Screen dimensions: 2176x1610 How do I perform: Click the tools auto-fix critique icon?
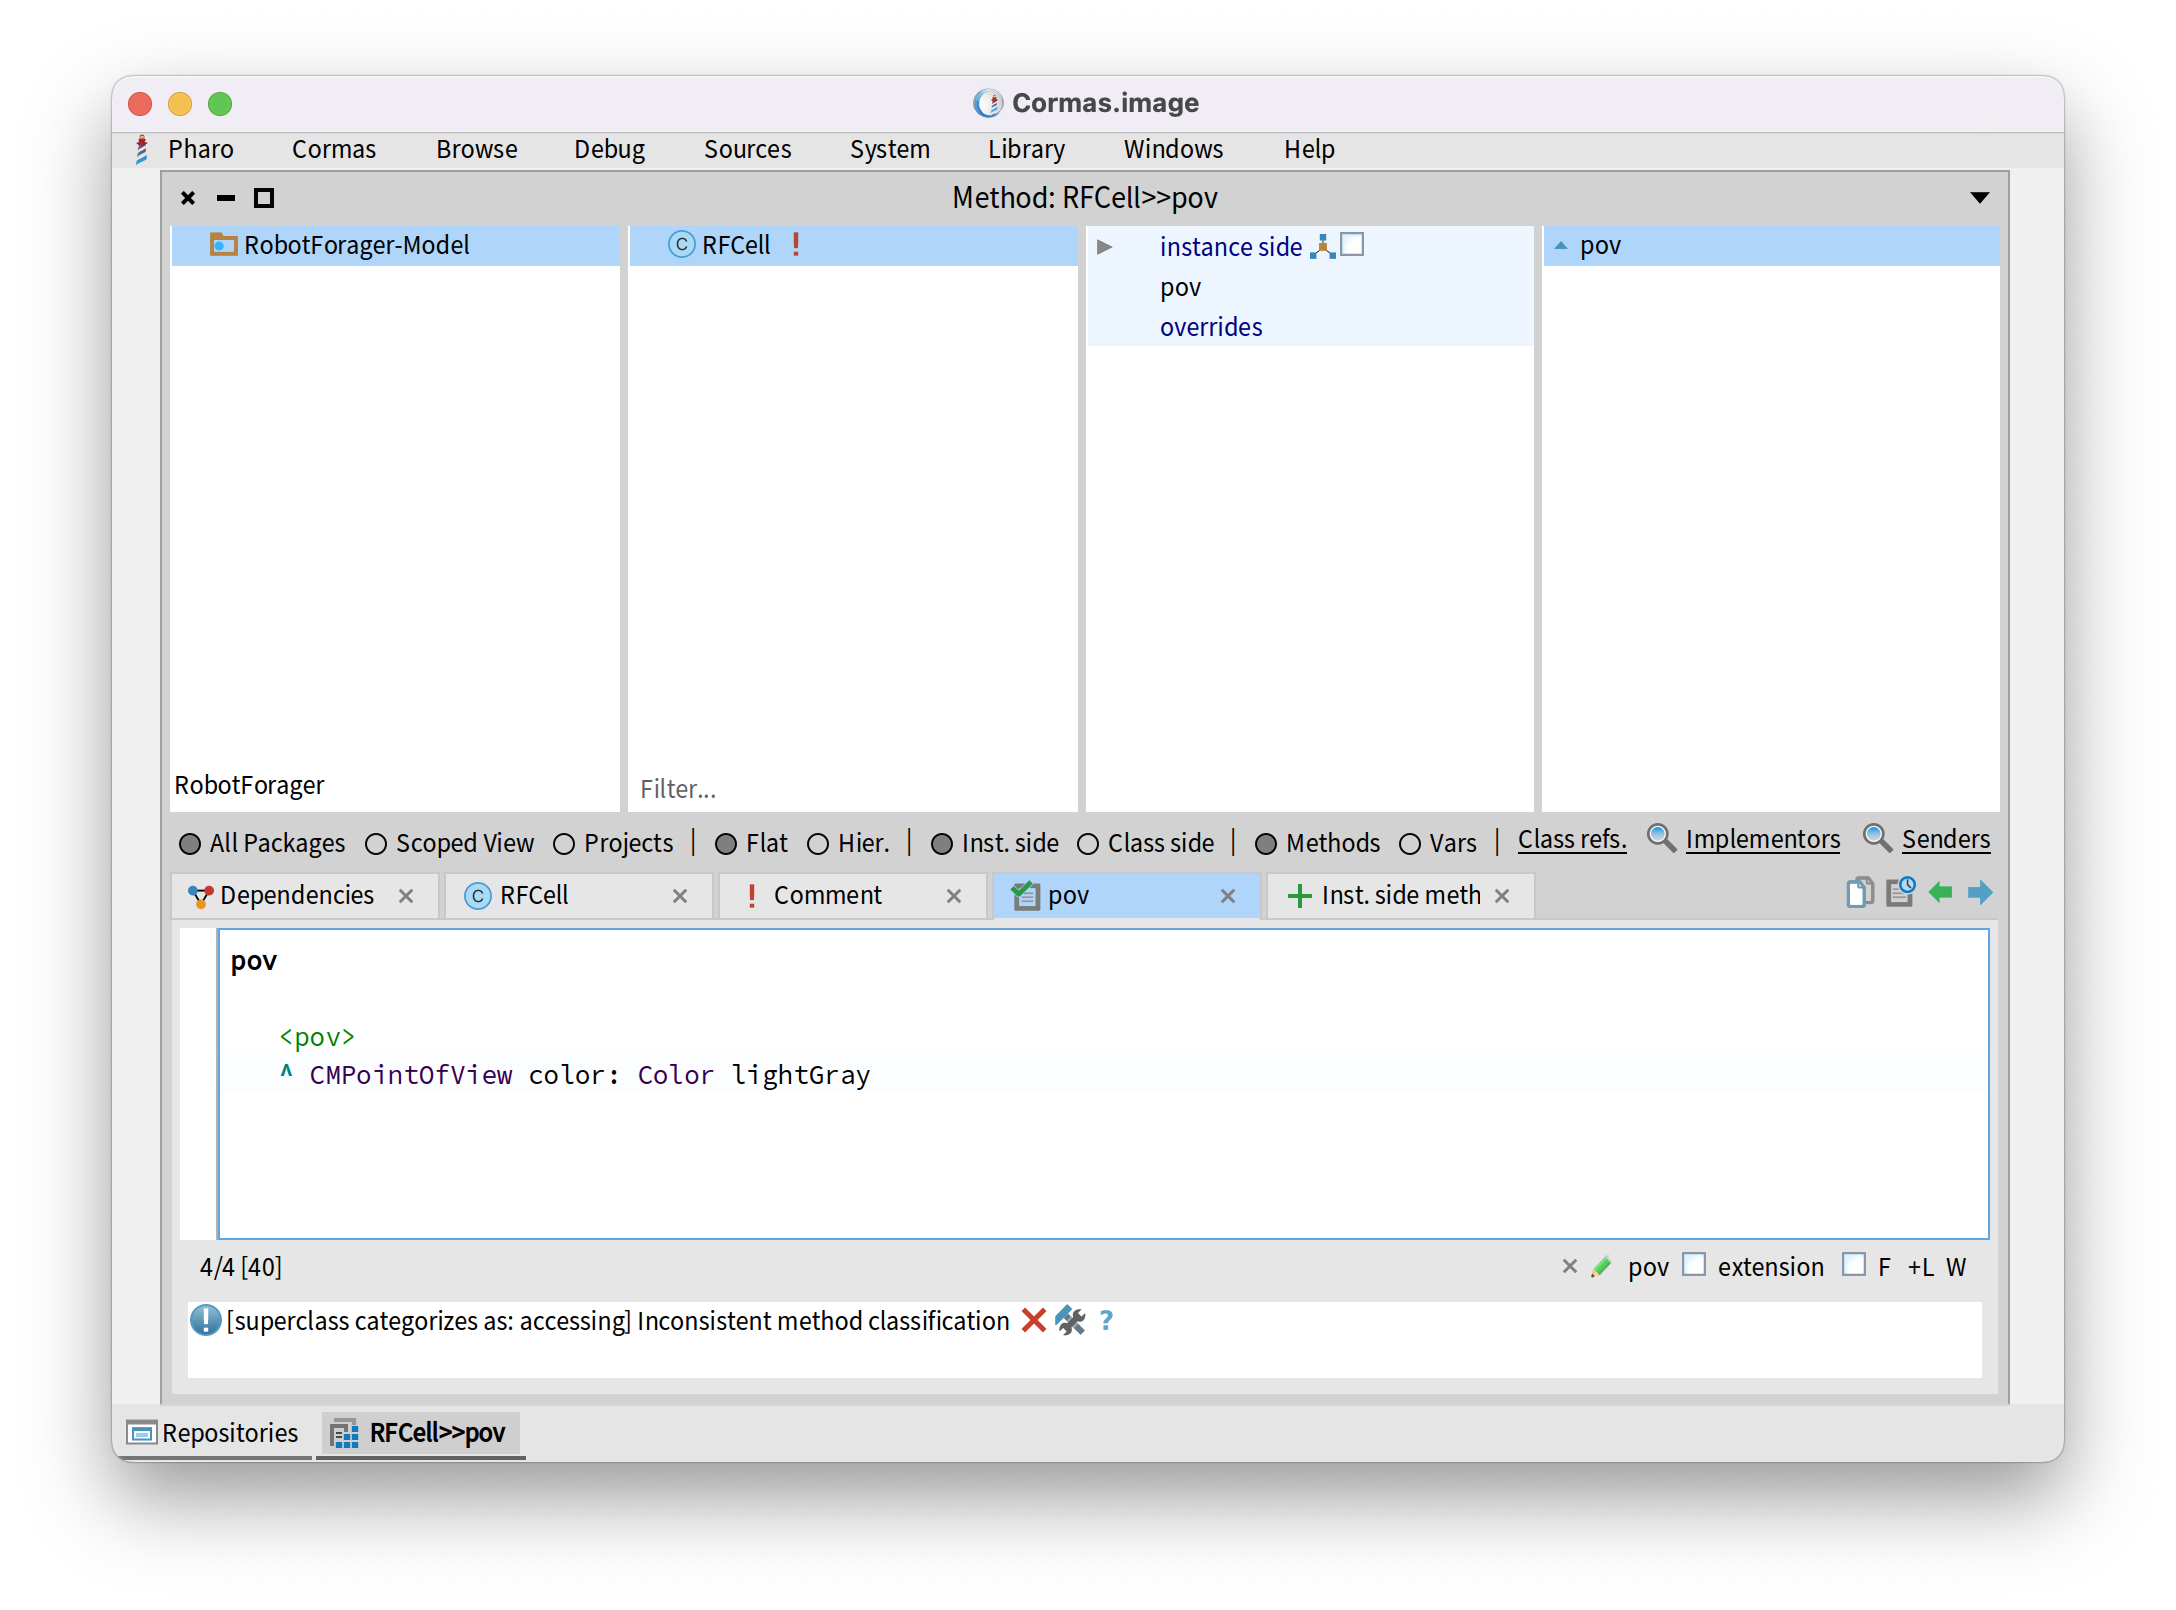pyautogui.click(x=1070, y=1321)
